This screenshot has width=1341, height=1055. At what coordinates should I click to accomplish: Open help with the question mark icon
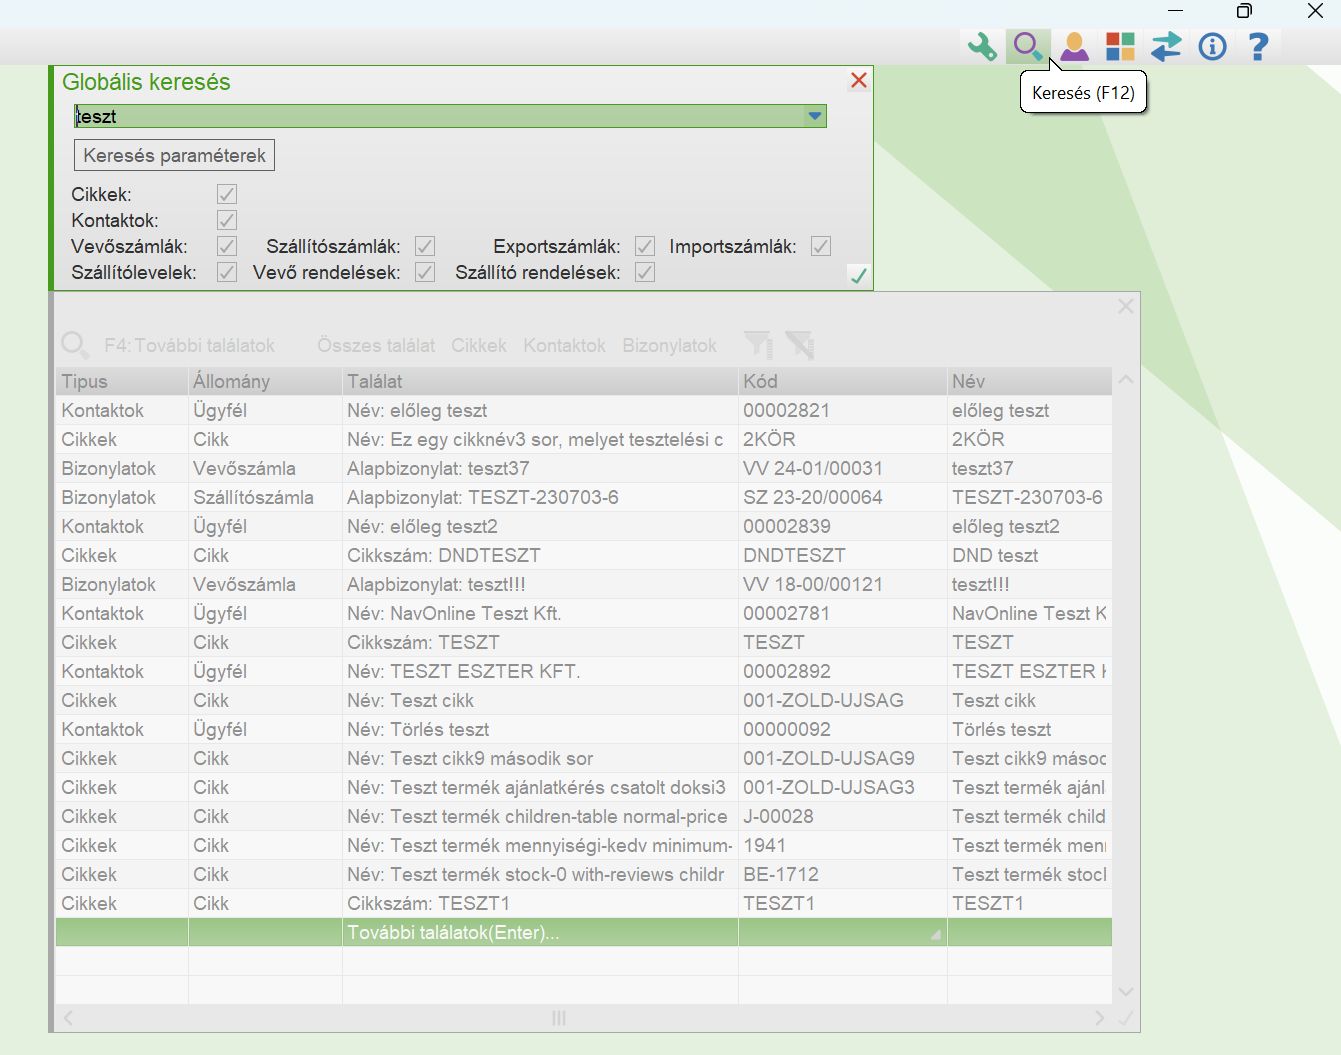(x=1258, y=46)
